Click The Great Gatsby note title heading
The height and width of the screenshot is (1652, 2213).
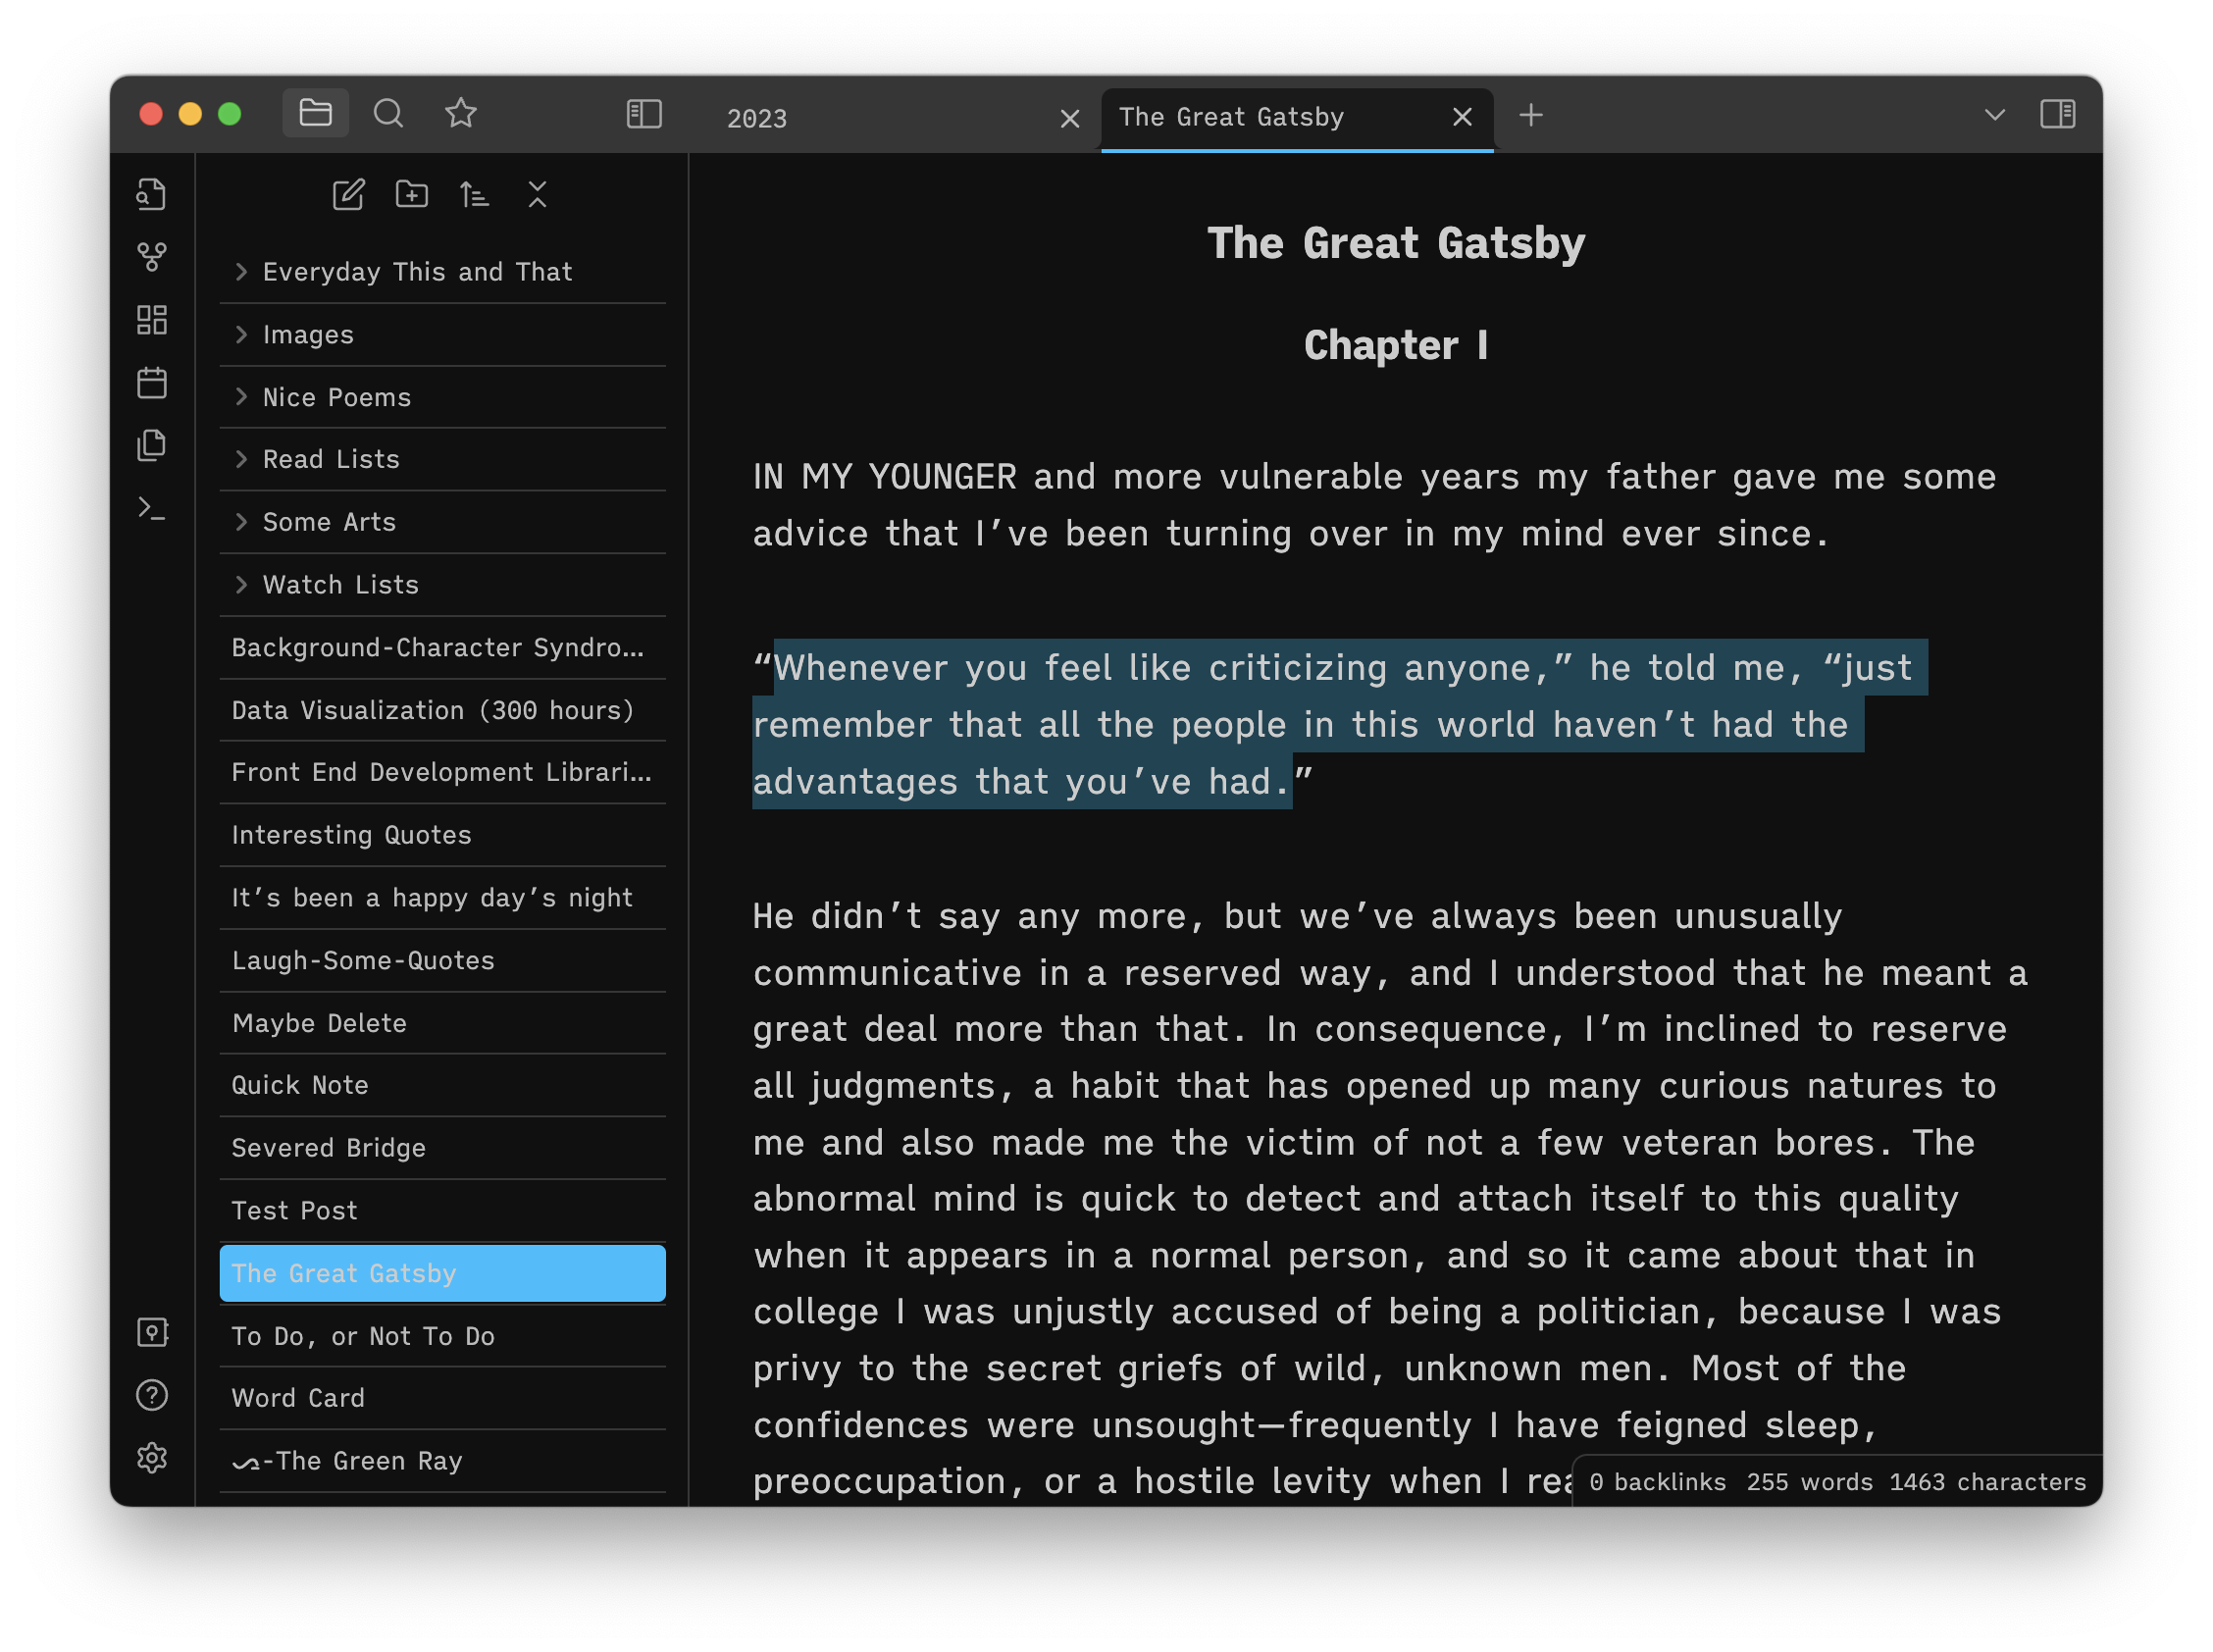(x=1396, y=243)
